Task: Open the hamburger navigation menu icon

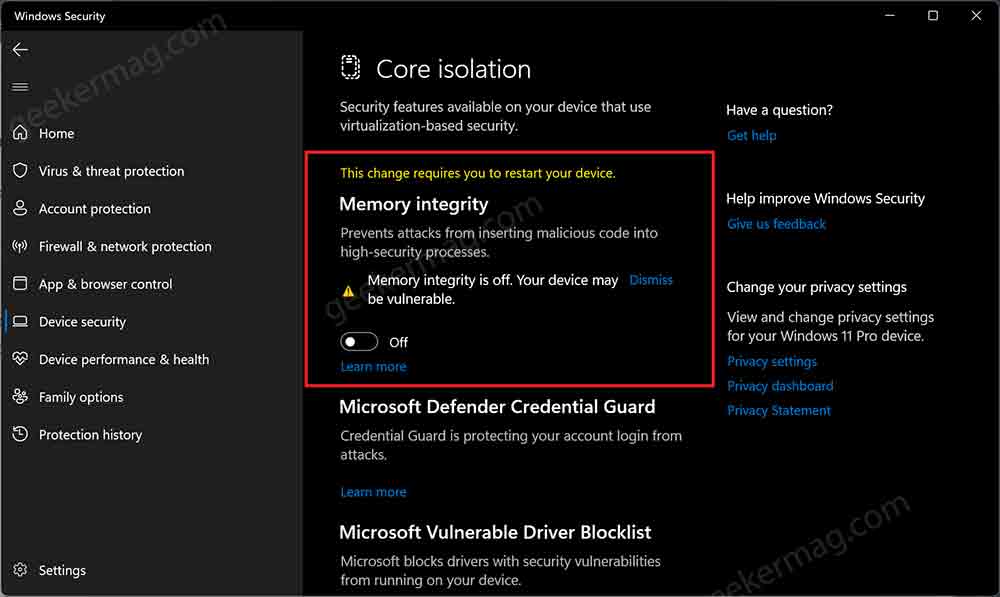Action: click(20, 87)
